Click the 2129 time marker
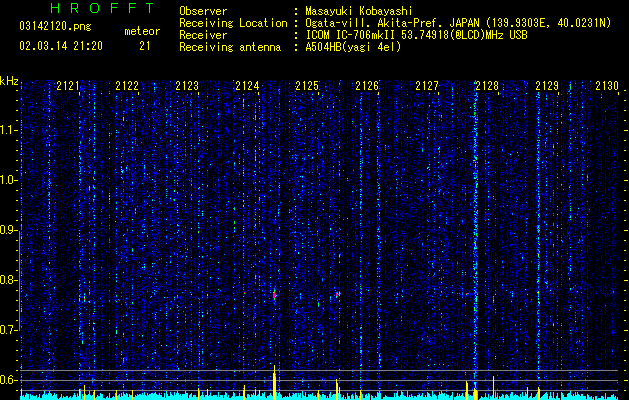629x400 pixels. [547, 86]
